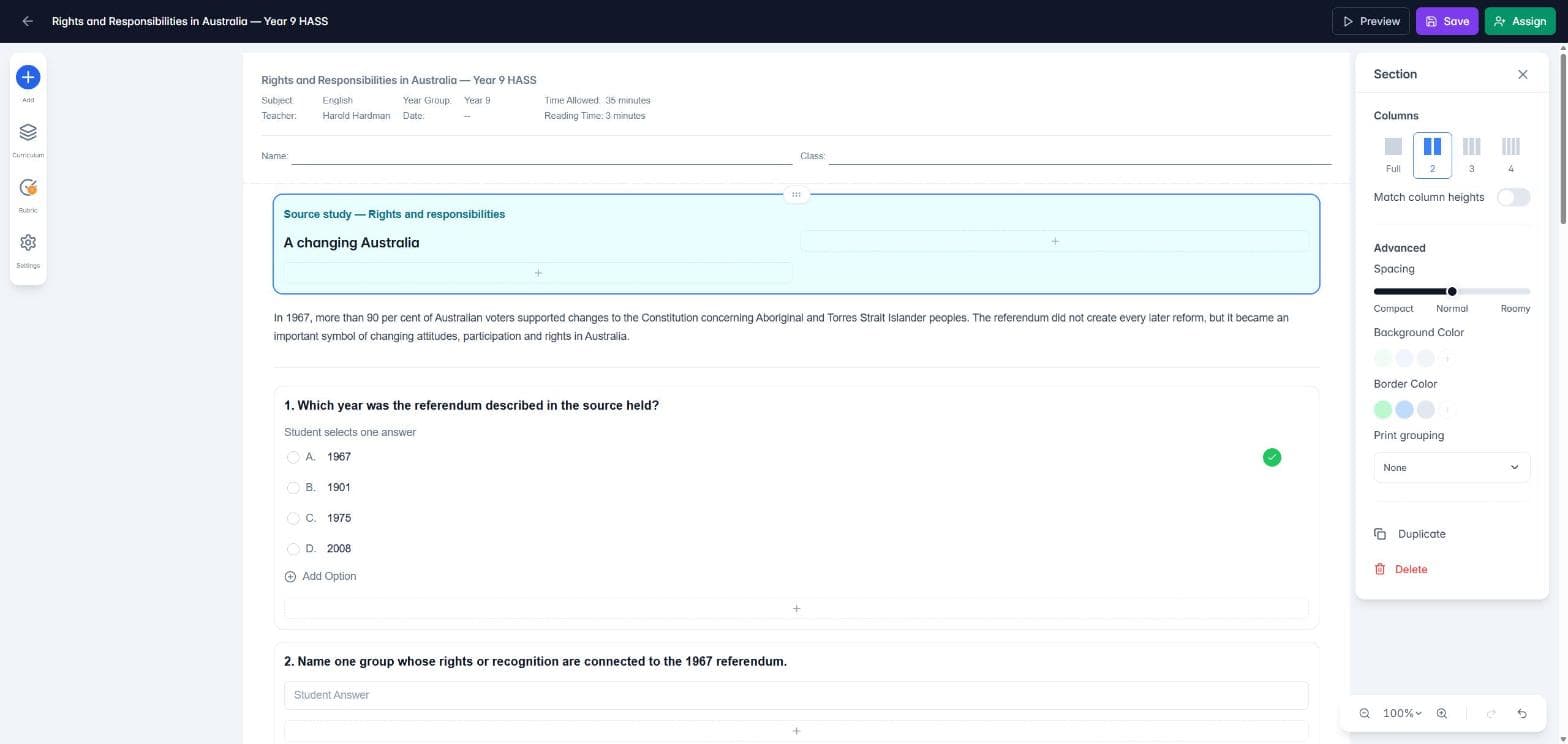Click the 'Harold Hardman' teacher name
This screenshot has width=1568, height=744.
(x=356, y=116)
